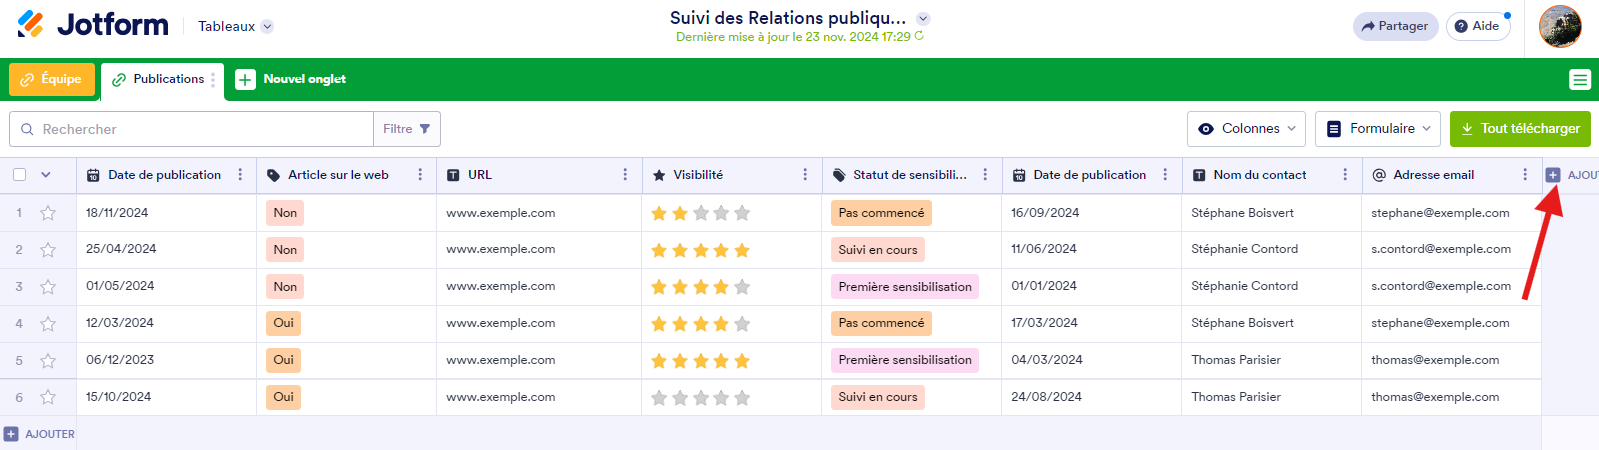Open Nom du contact column options menu
This screenshot has height=450, width=1599.
click(1345, 175)
